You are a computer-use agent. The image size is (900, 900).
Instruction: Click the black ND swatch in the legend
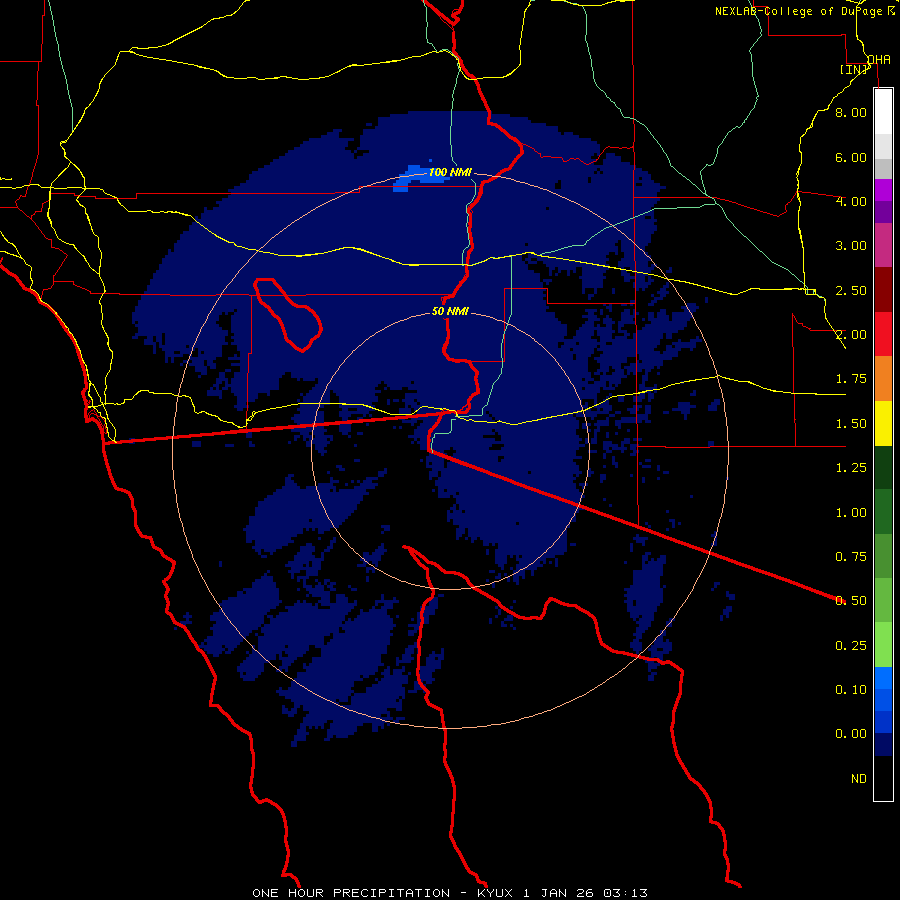[x=883, y=778]
